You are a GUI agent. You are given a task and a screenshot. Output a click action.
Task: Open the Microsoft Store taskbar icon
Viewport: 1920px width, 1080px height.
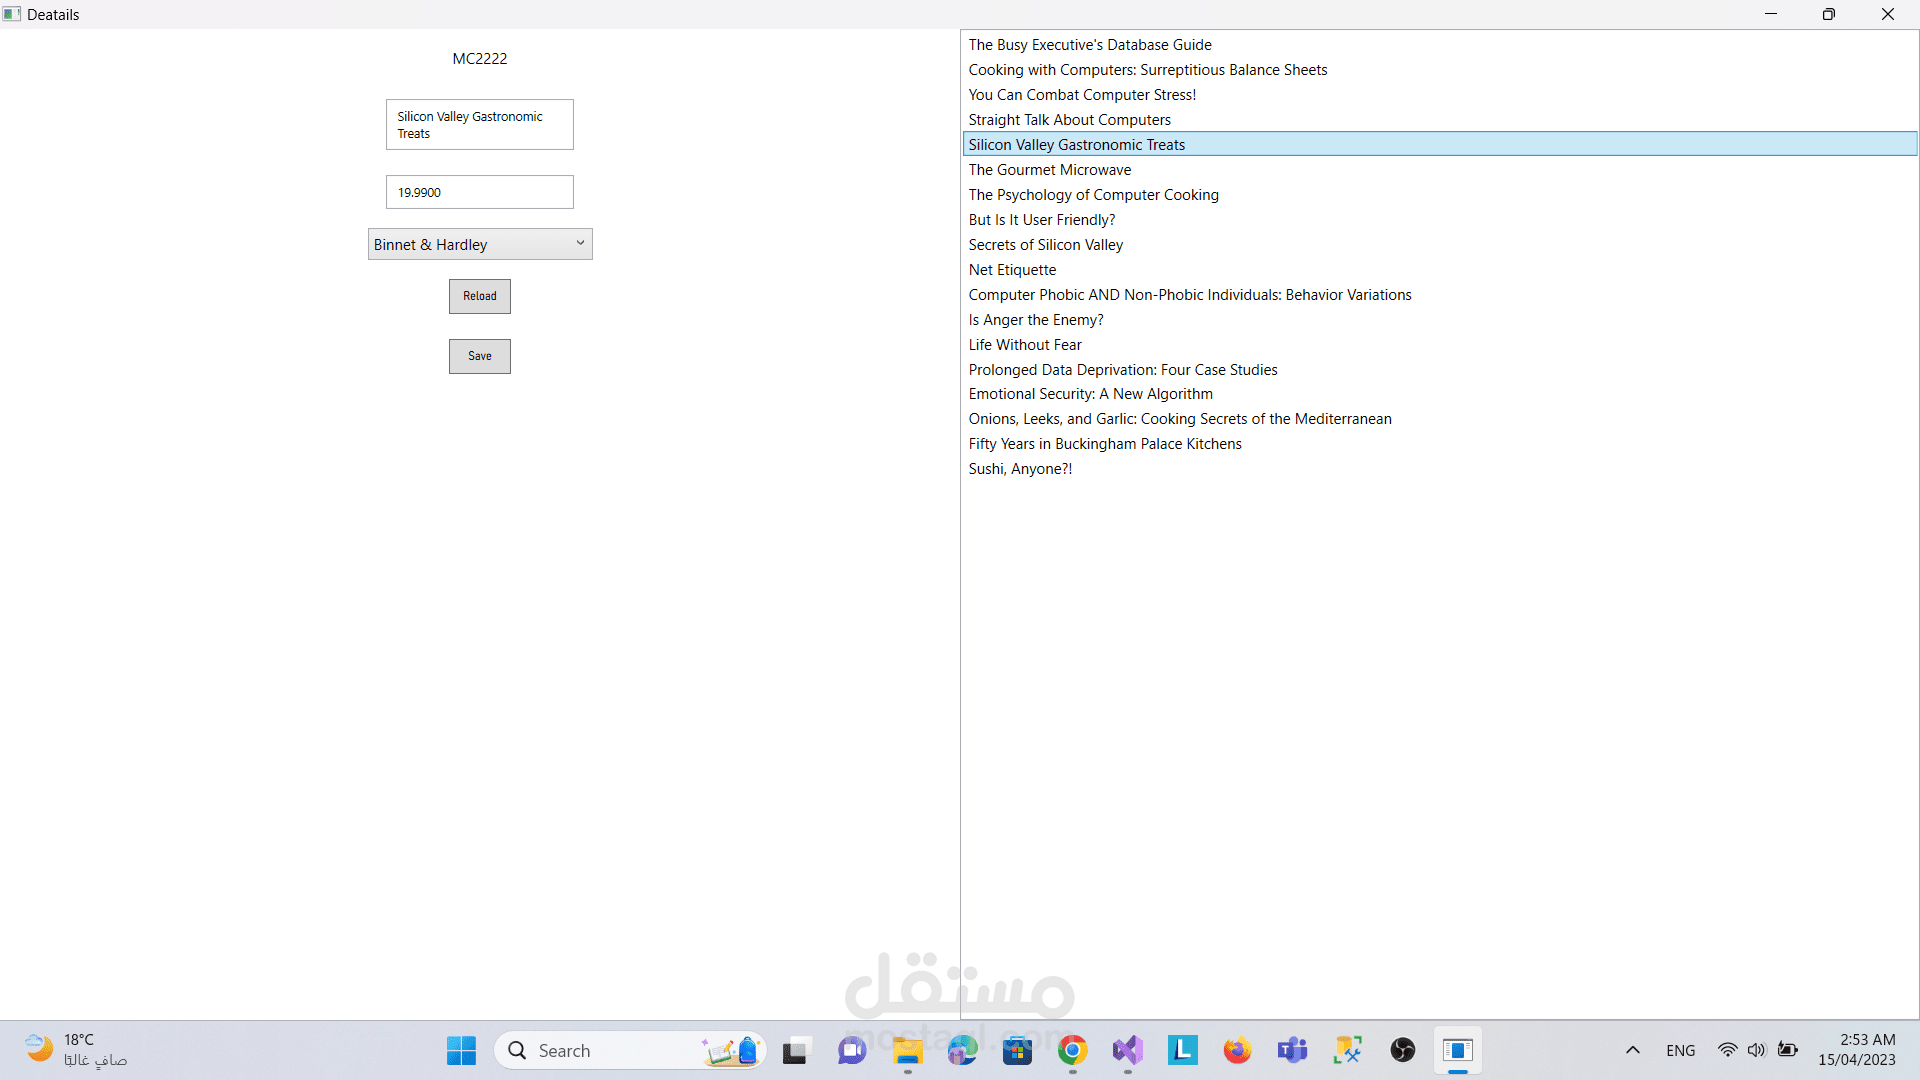click(x=1017, y=1050)
